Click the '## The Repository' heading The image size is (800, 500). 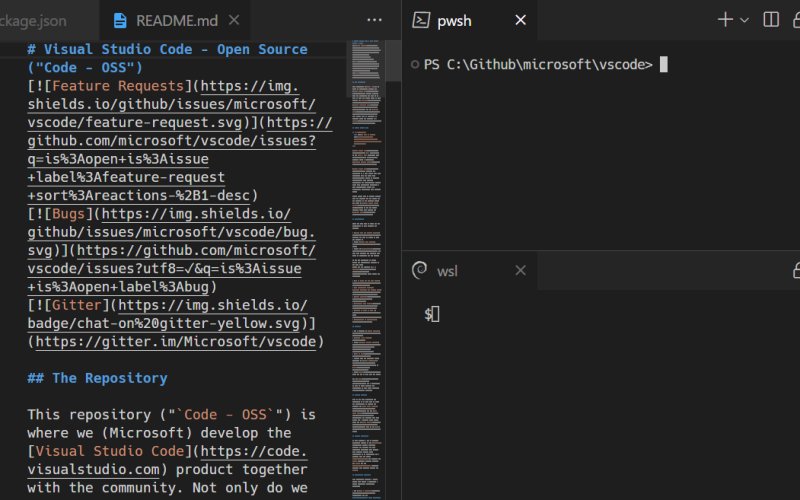click(97, 378)
